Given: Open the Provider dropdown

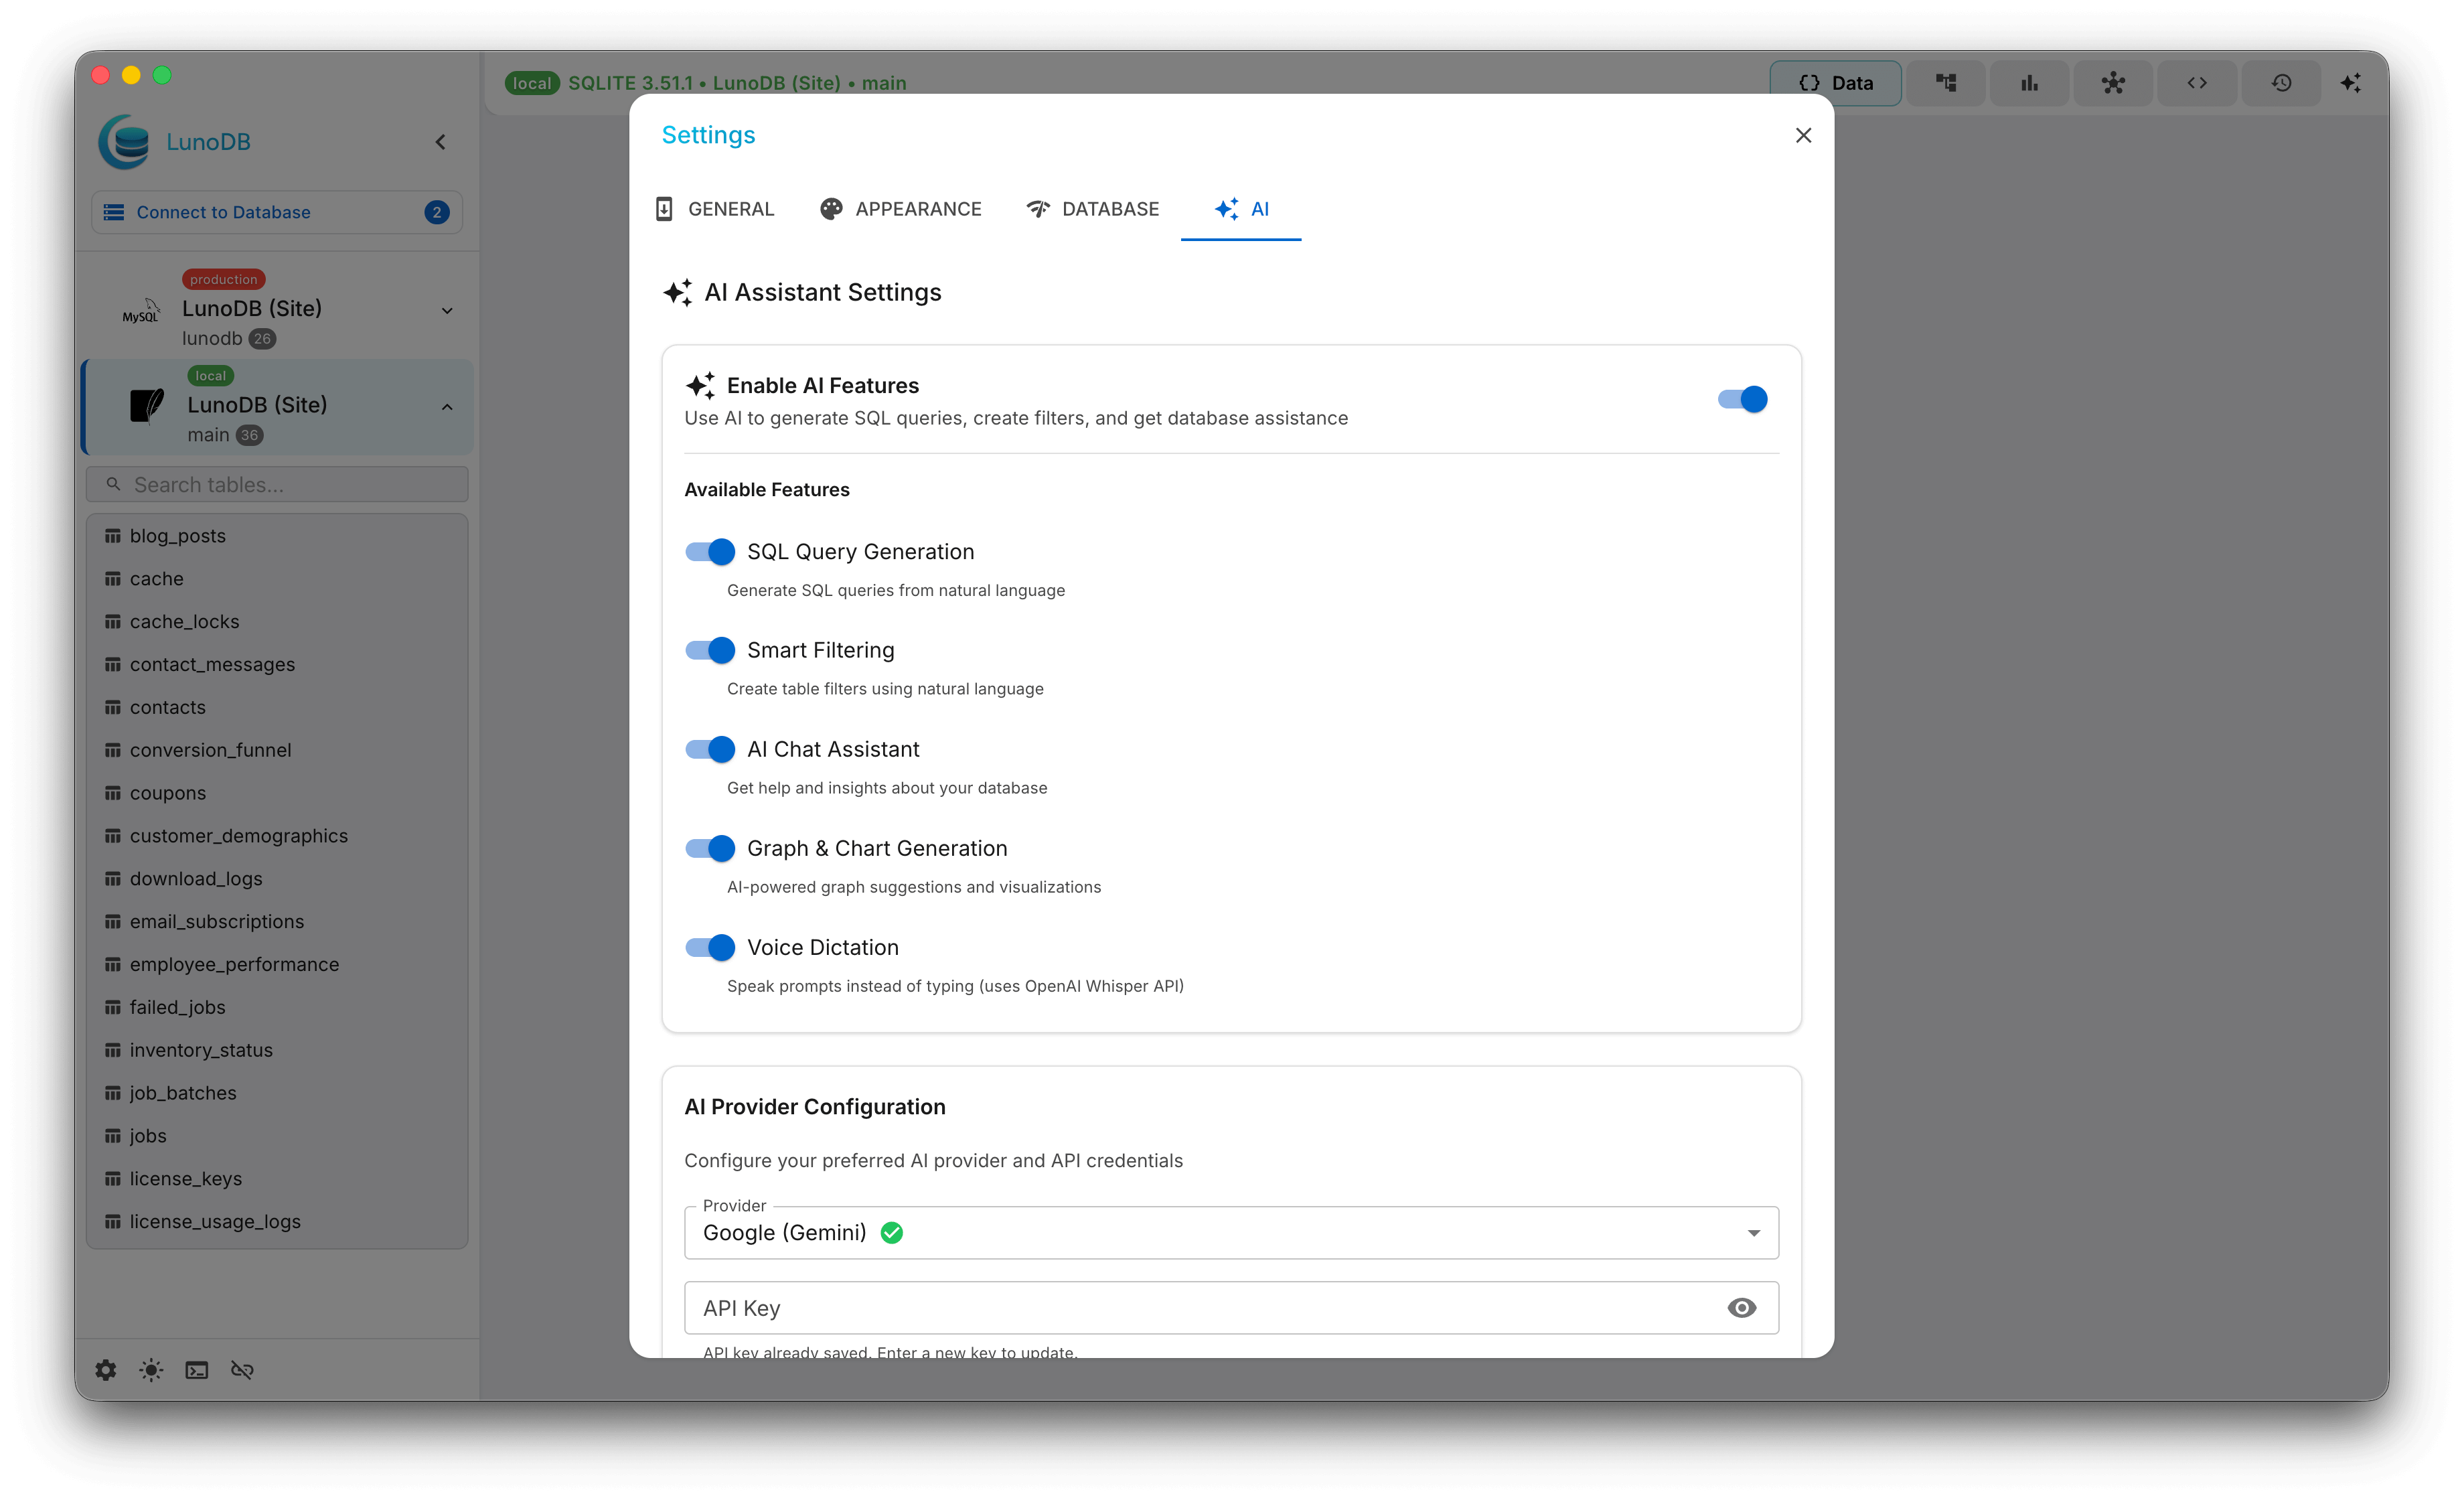Looking at the screenshot, I should [x=1230, y=1233].
